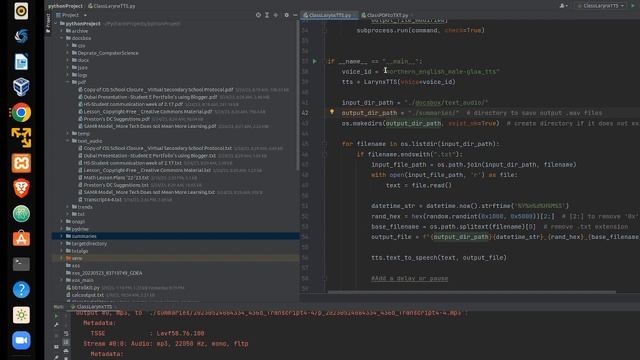Expand the temp folder
The image size is (640, 360).
coord(68,133)
